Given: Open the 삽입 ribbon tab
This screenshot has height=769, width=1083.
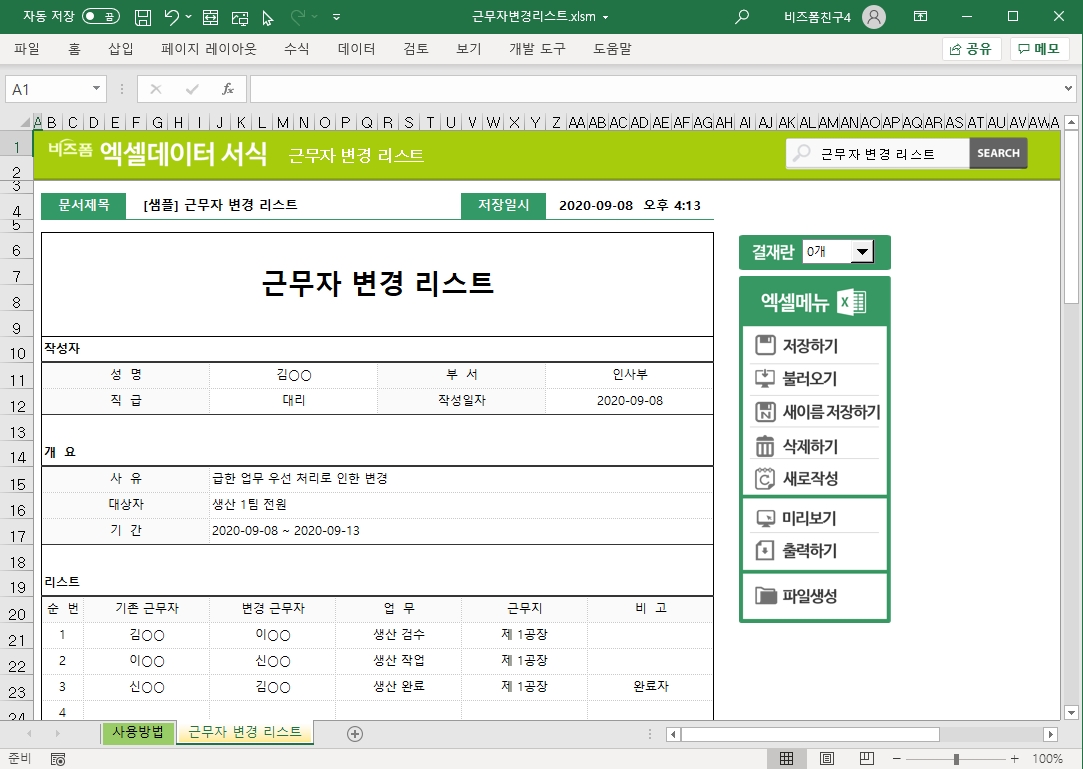Looking at the screenshot, I should [120, 49].
